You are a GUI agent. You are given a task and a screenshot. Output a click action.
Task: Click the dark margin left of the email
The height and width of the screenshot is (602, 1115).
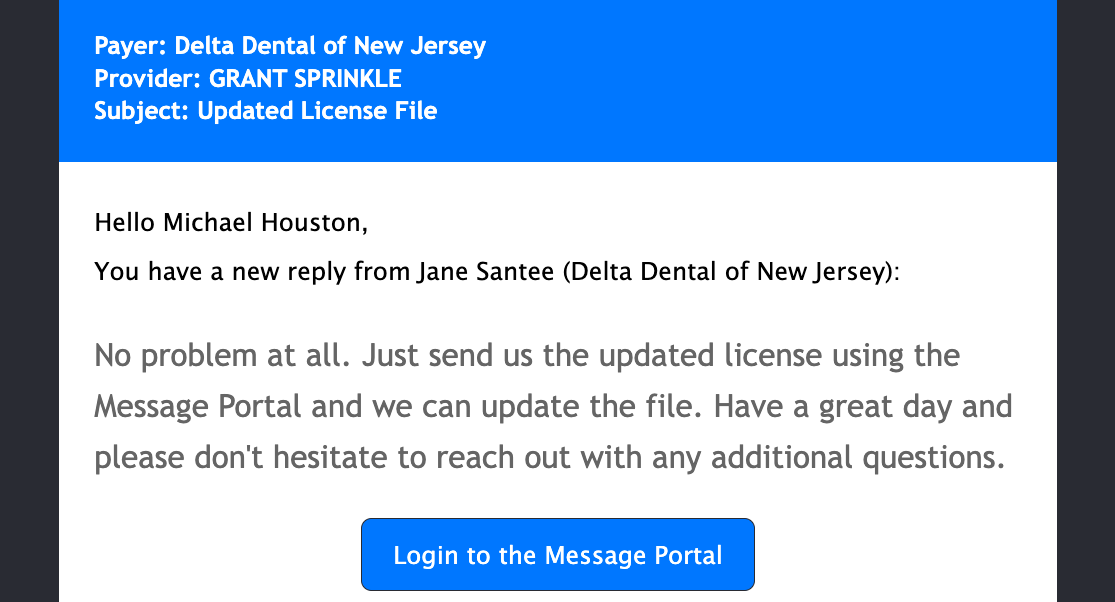tap(29, 300)
